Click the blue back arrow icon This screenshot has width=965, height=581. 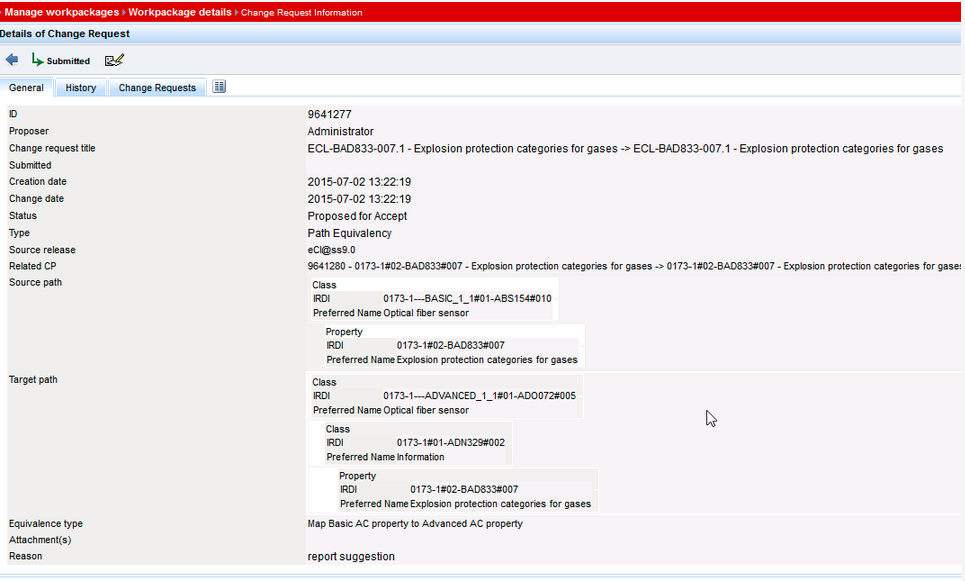coord(12,60)
